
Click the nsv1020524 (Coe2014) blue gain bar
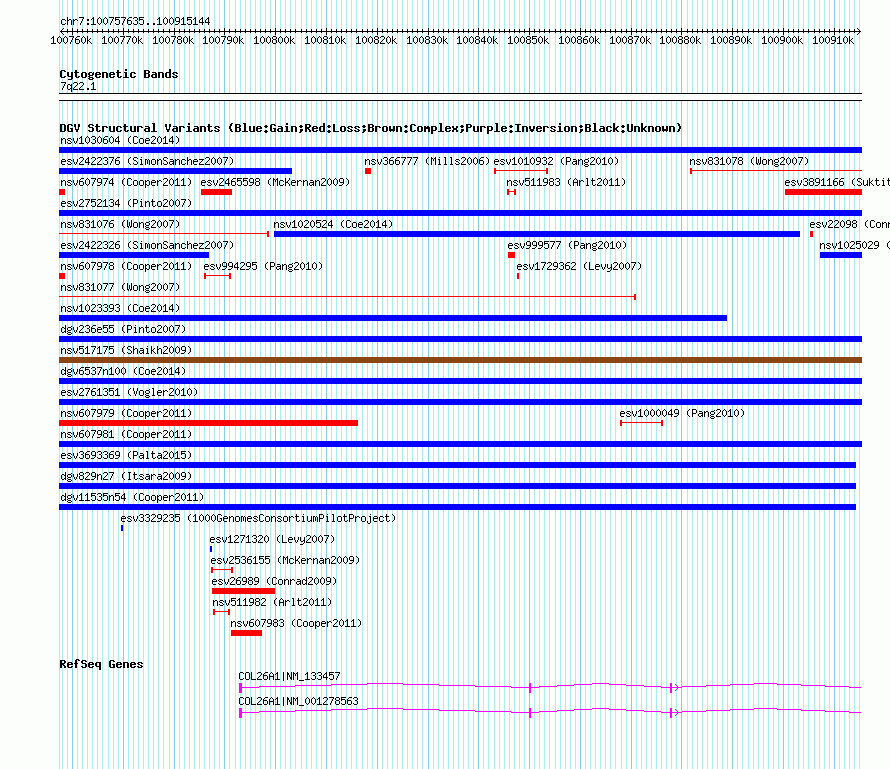(536, 234)
